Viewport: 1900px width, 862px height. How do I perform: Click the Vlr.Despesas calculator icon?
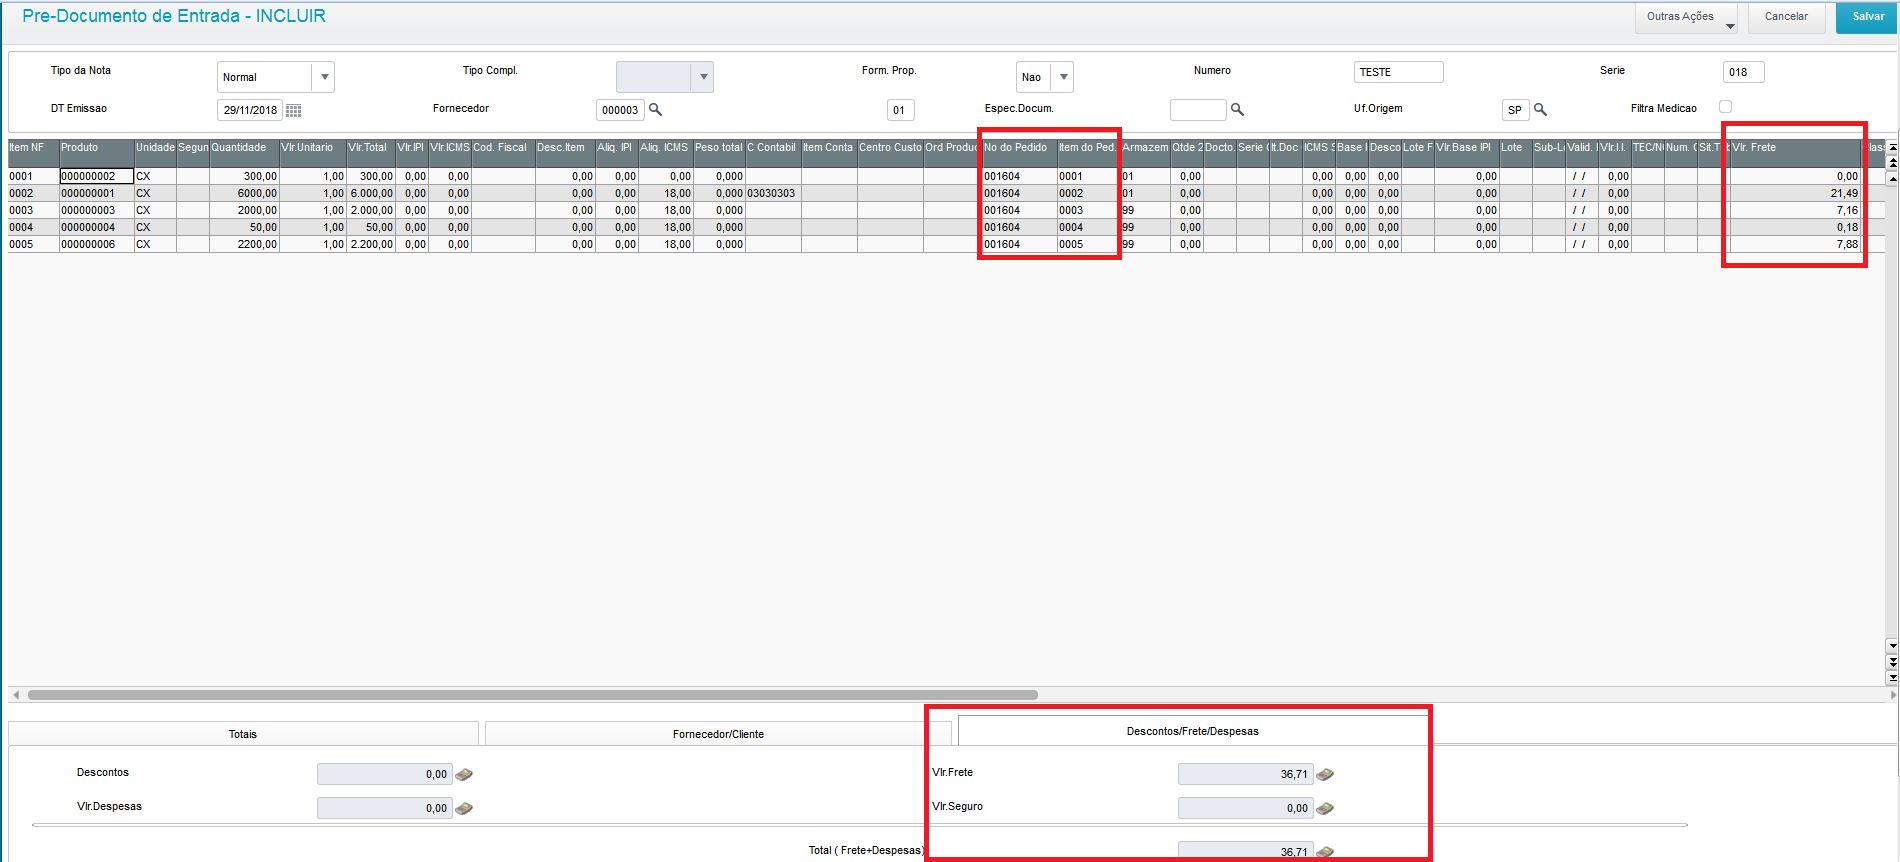464,808
